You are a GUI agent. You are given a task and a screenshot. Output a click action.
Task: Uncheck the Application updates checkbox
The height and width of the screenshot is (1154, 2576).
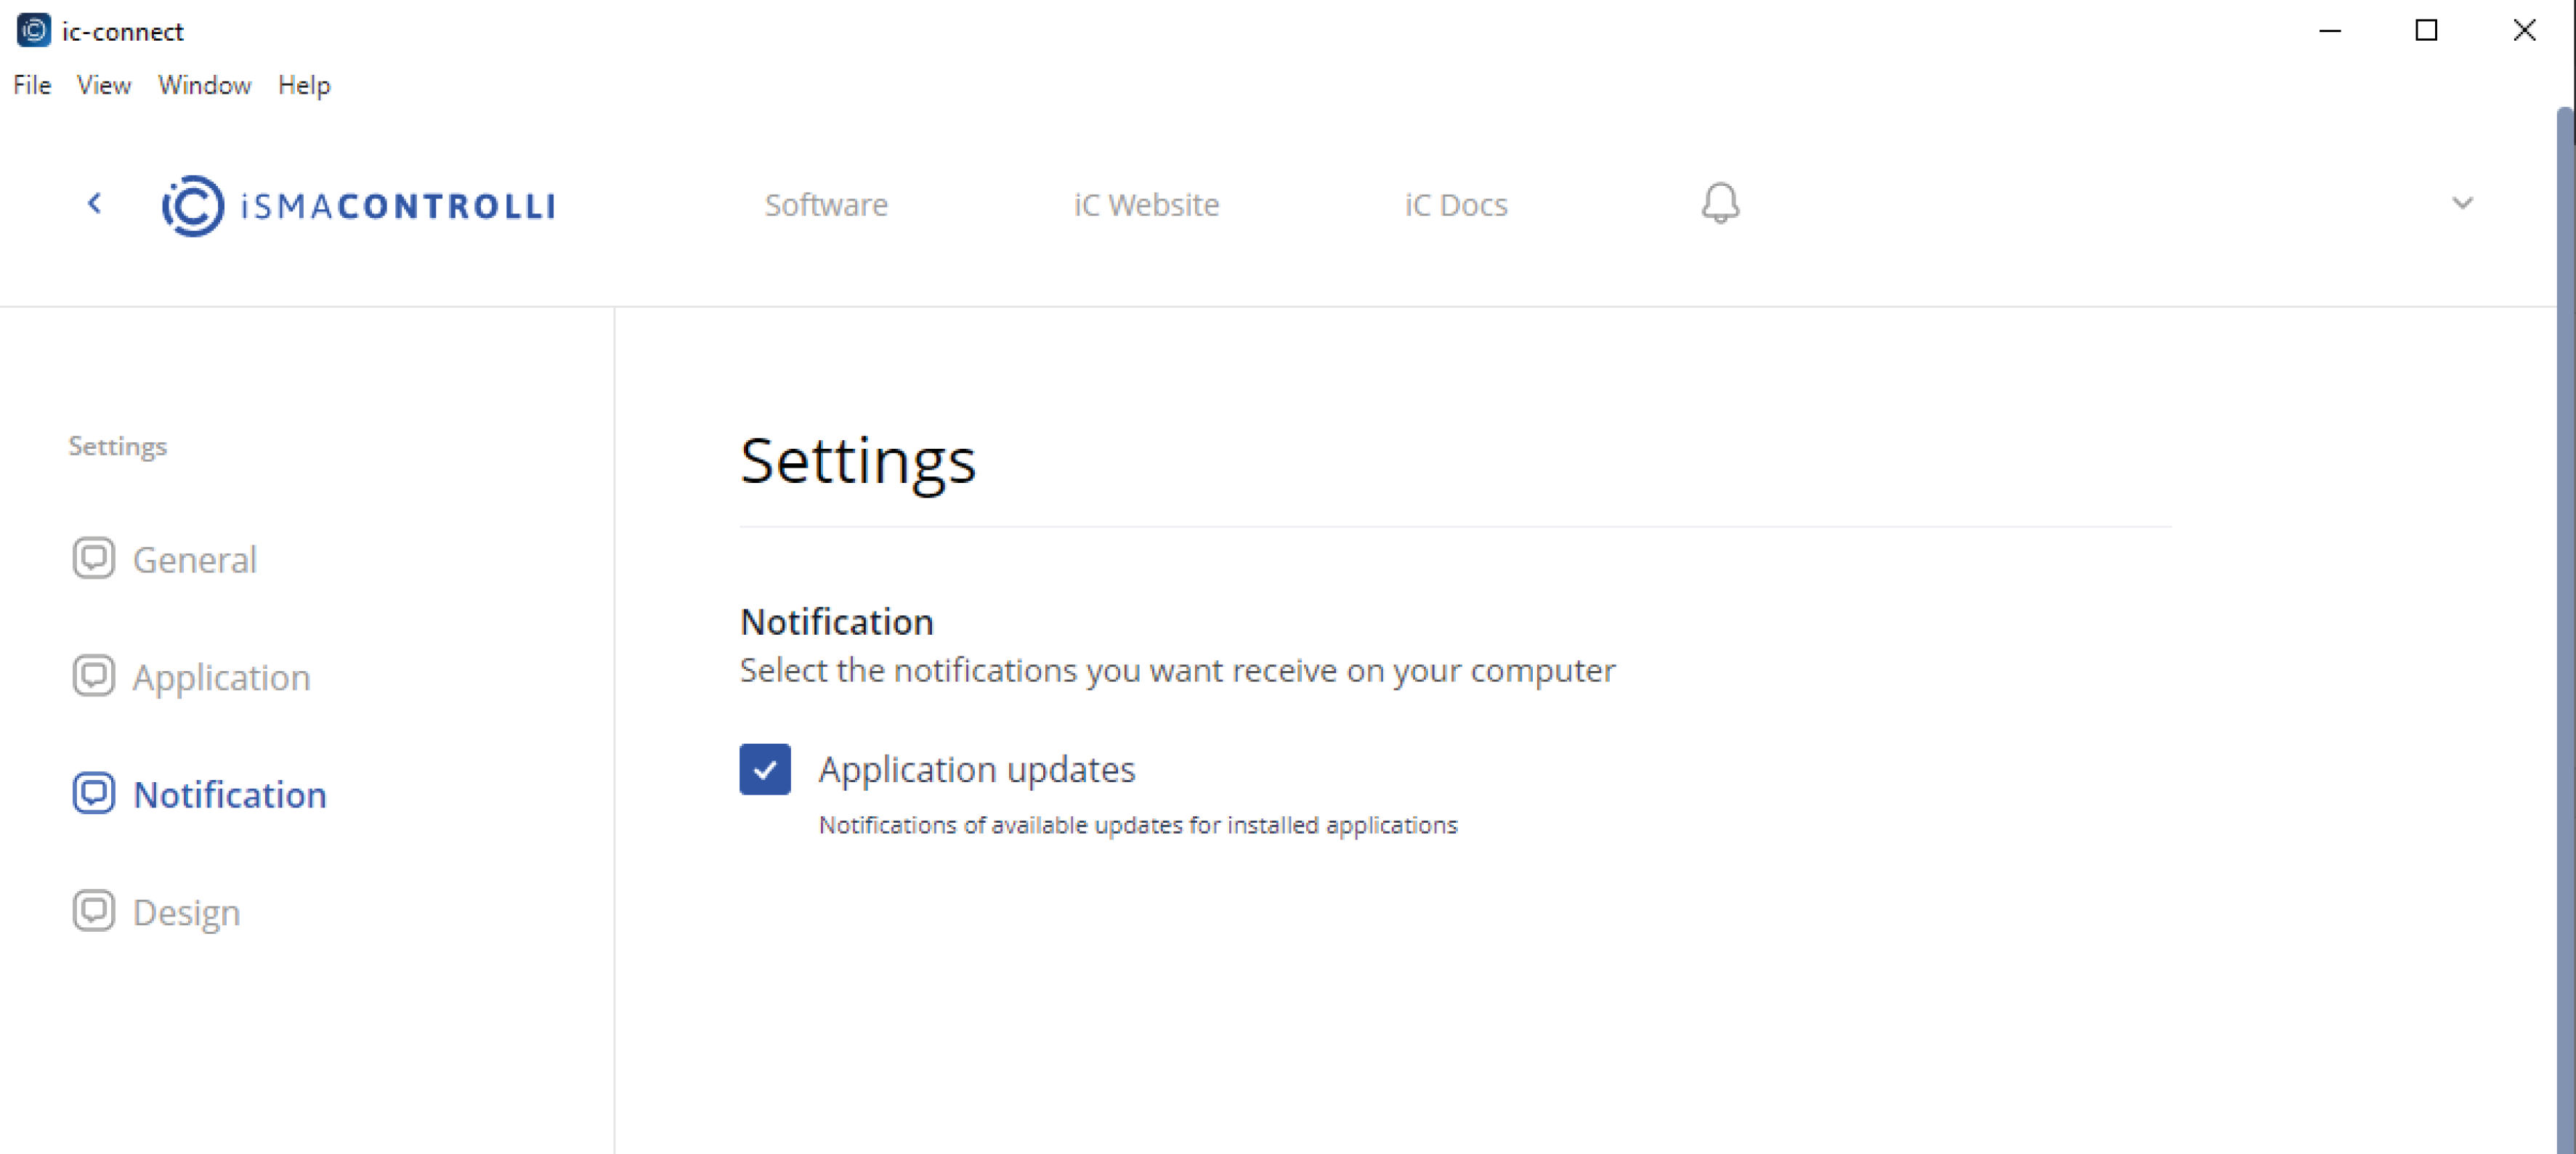pos(765,769)
